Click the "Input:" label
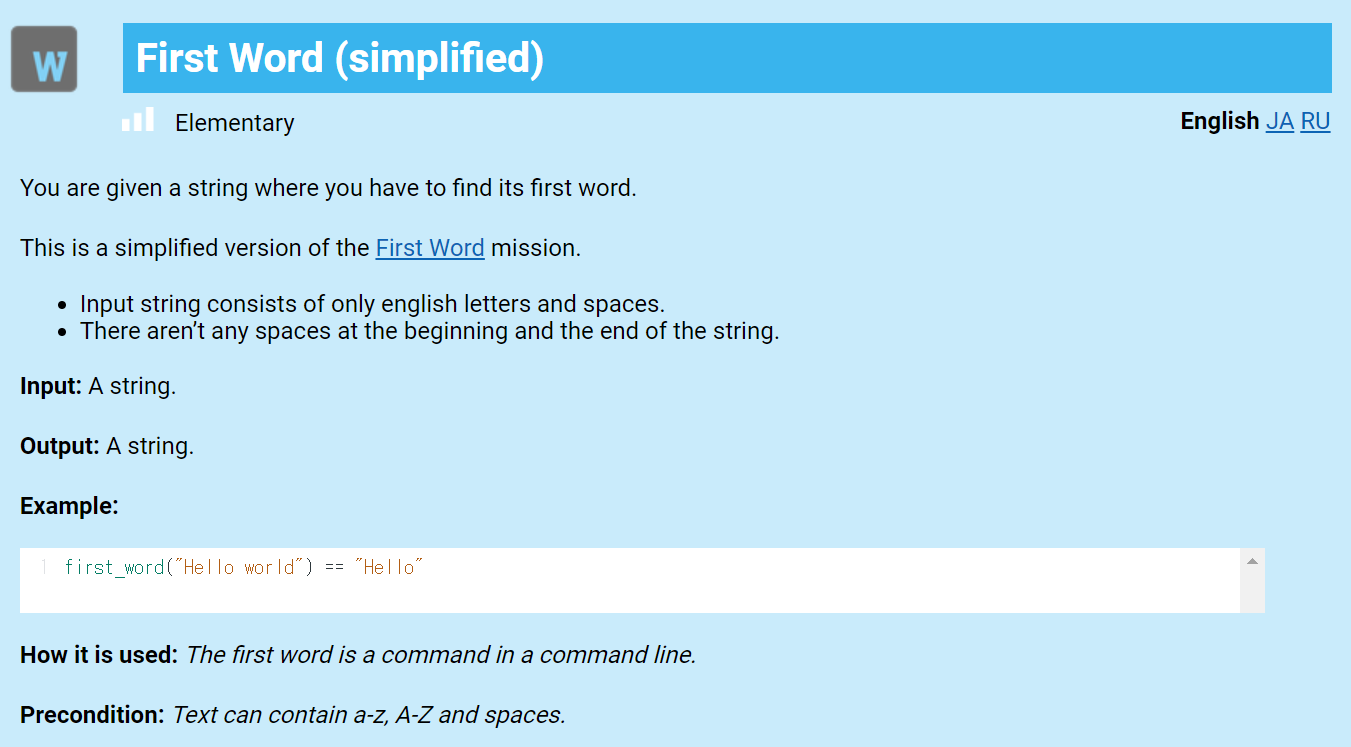 point(51,386)
